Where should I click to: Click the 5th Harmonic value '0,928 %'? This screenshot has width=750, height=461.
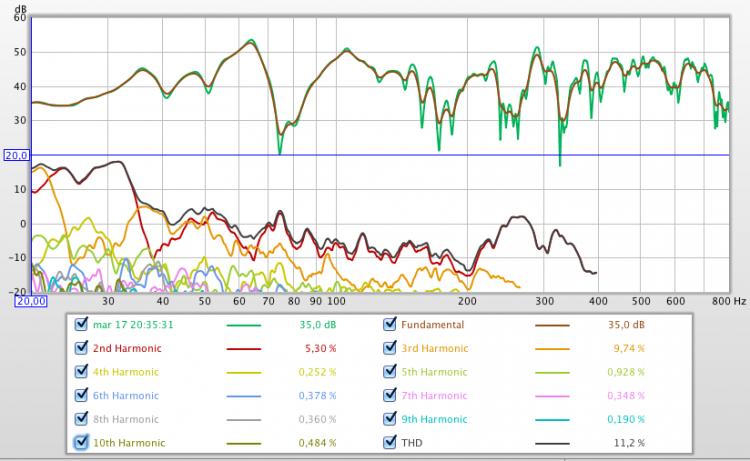(x=626, y=372)
